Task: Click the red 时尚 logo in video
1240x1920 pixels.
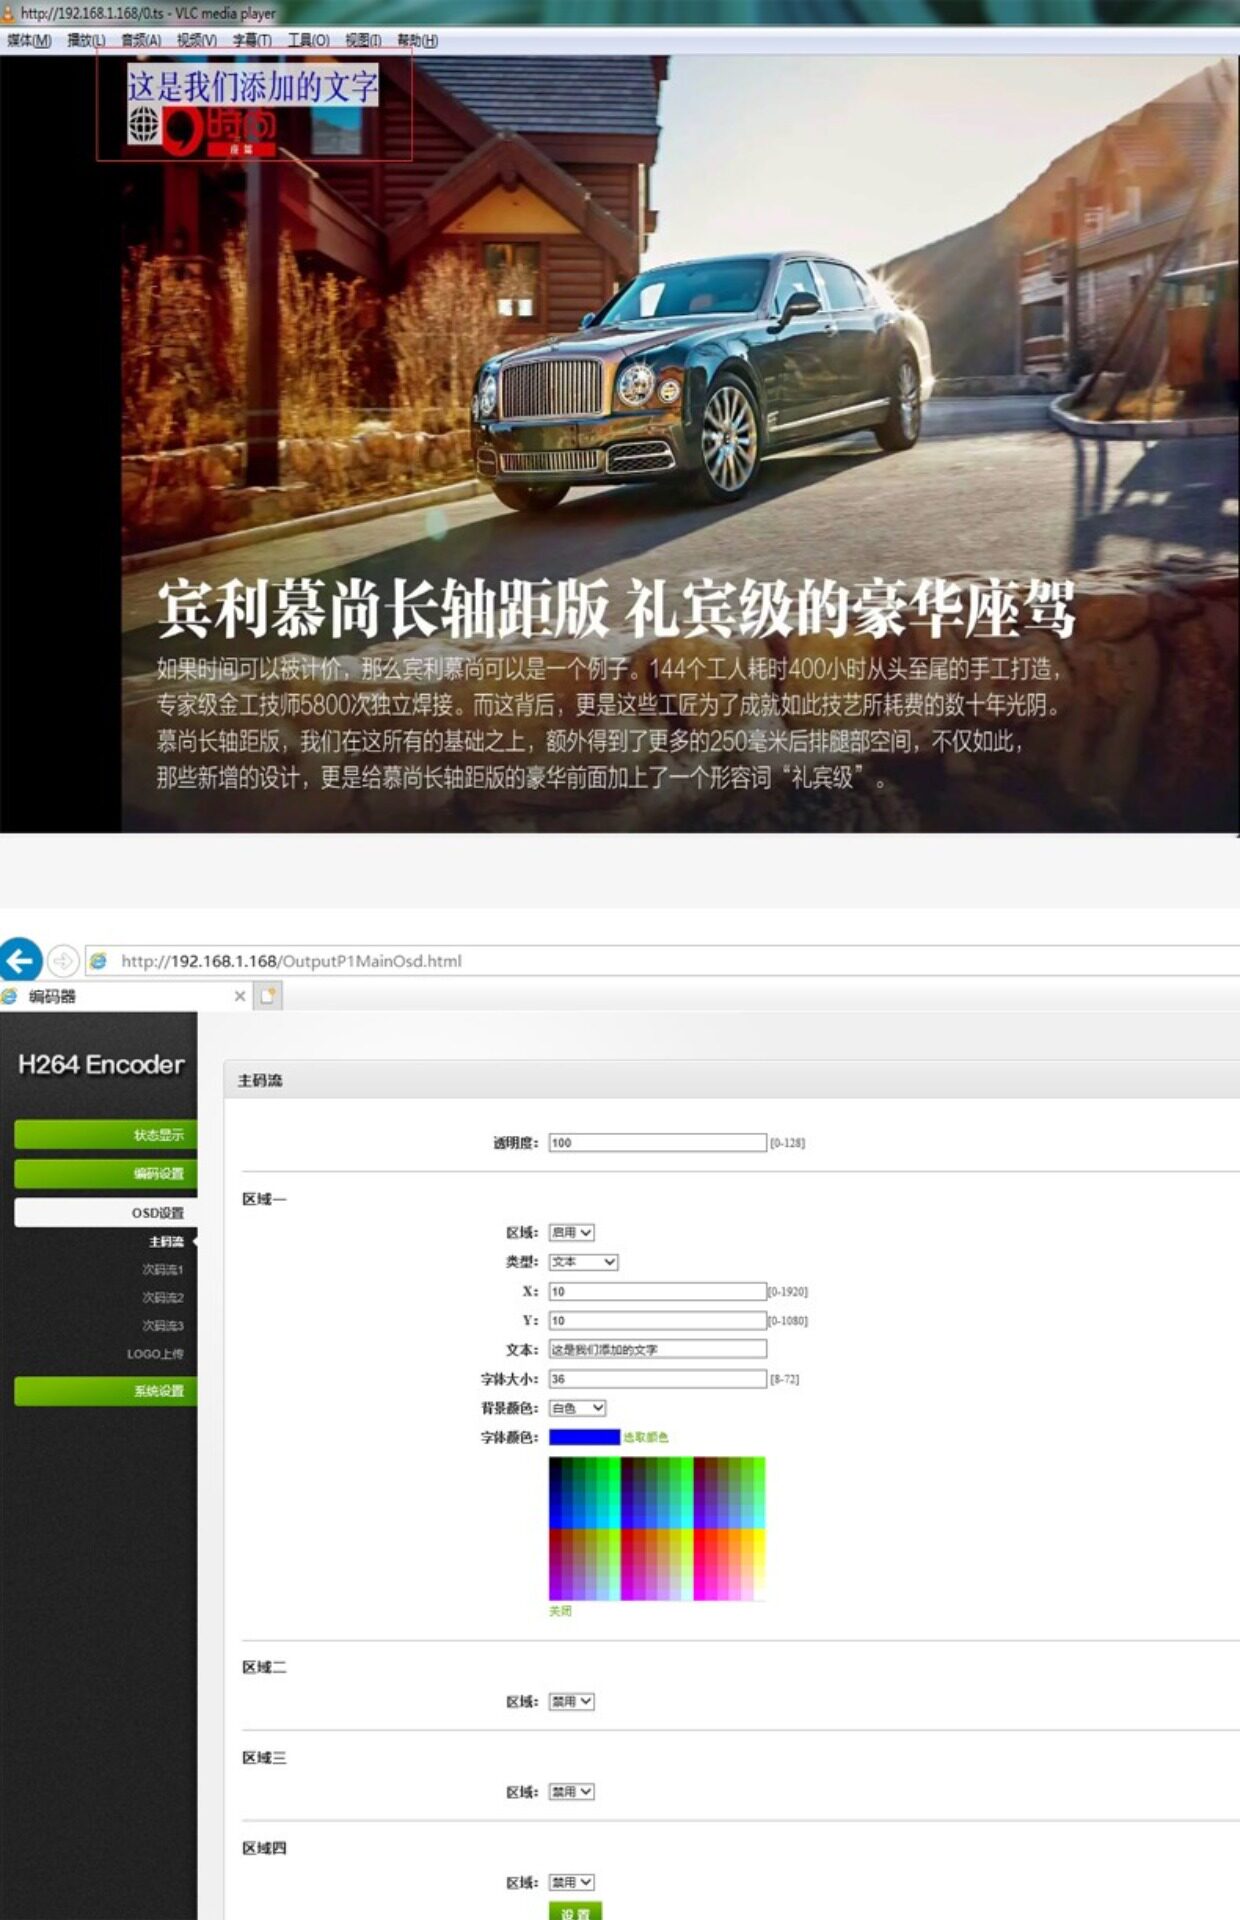Action: click(221, 131)
